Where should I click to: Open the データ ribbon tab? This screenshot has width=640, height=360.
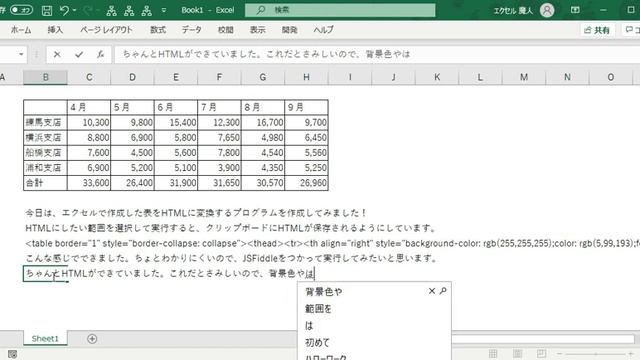click(191, 30)
